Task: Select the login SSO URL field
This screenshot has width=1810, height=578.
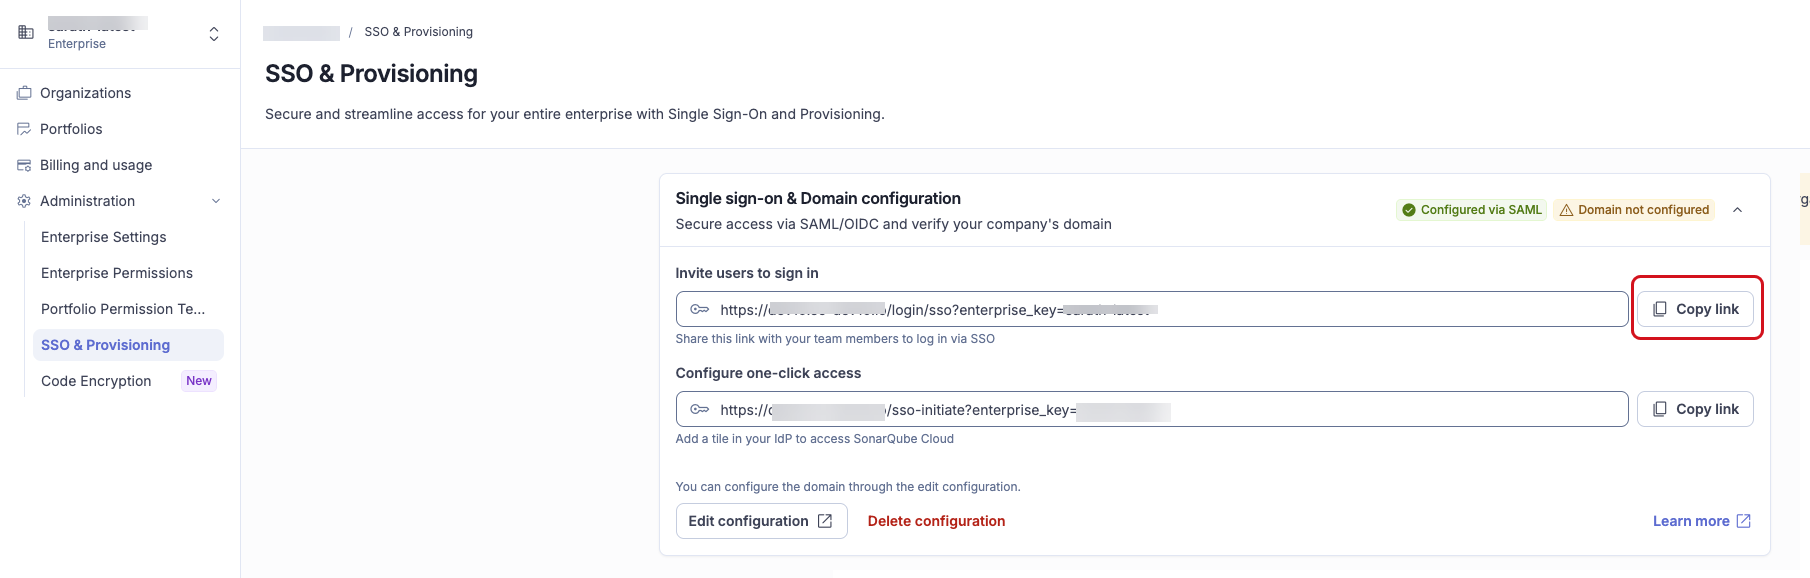Action: (1152, 309)
